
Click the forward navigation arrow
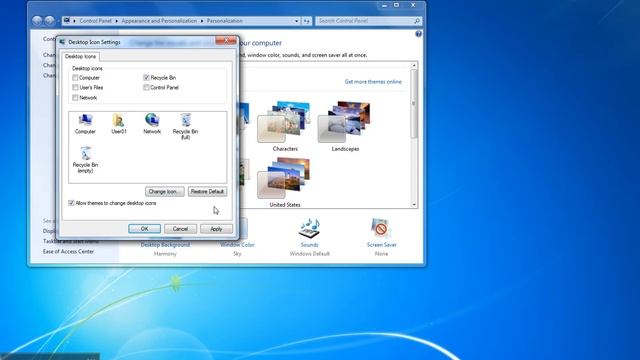49,20
